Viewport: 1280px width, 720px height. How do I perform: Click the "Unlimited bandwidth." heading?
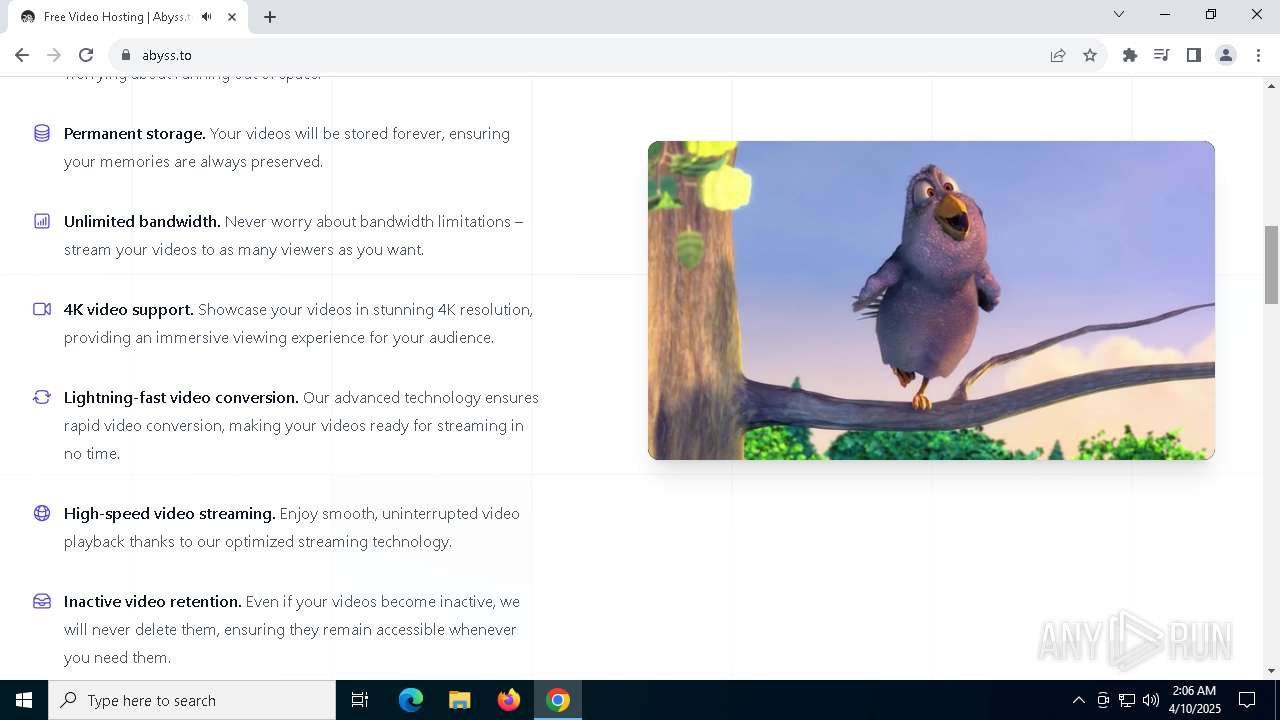(x=142, y=221)
